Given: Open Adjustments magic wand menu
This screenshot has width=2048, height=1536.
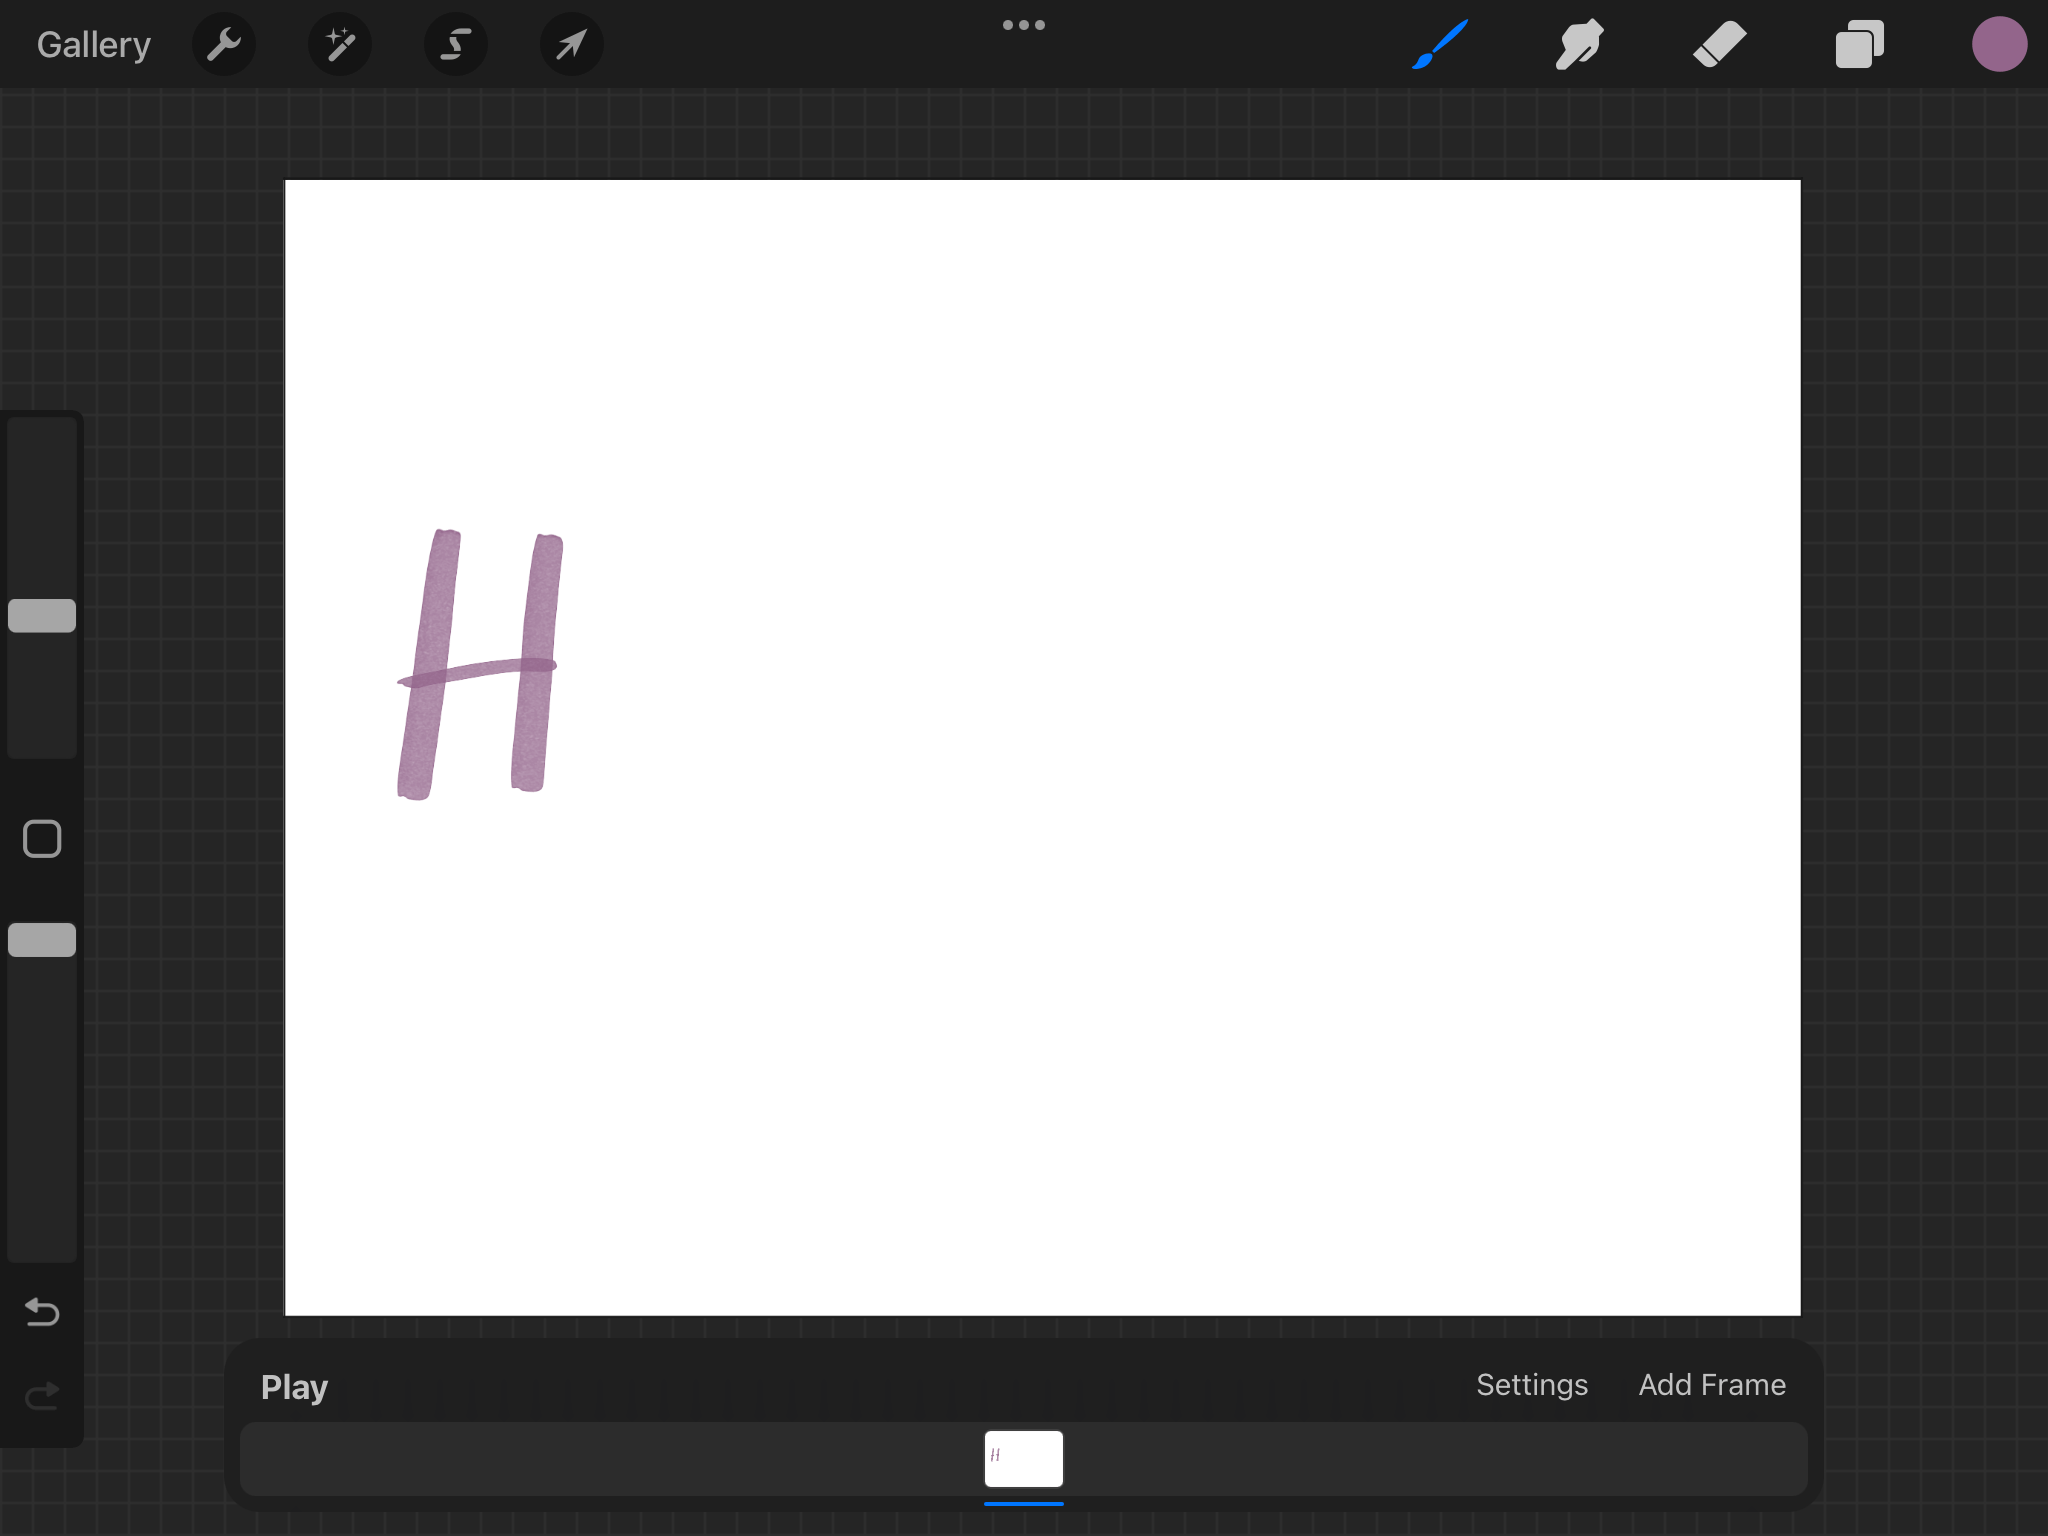Looking at the screenshot, I should [340, 44].
